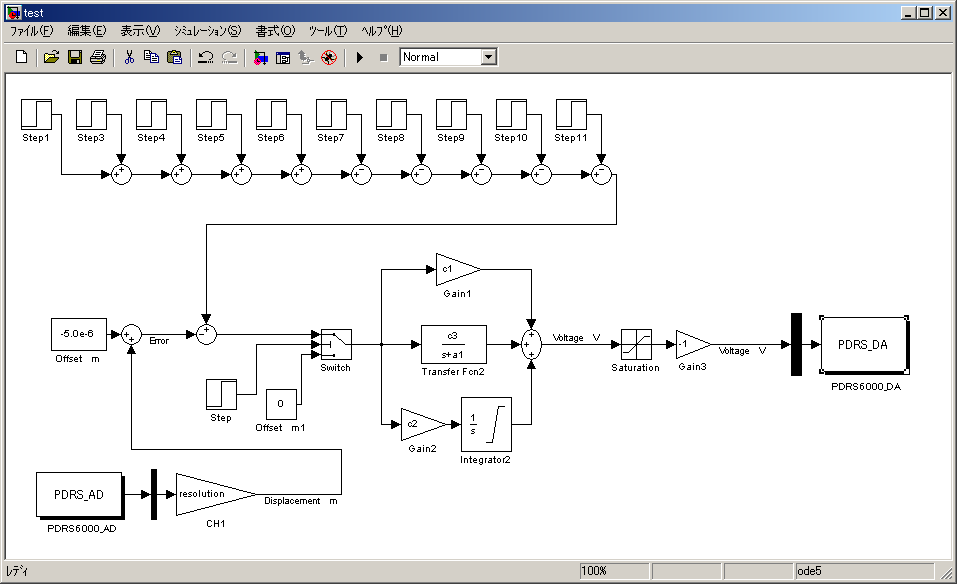Open a model file with the folder icon
The width and height of the screenshot is (957, 584).
click(51, 58)
